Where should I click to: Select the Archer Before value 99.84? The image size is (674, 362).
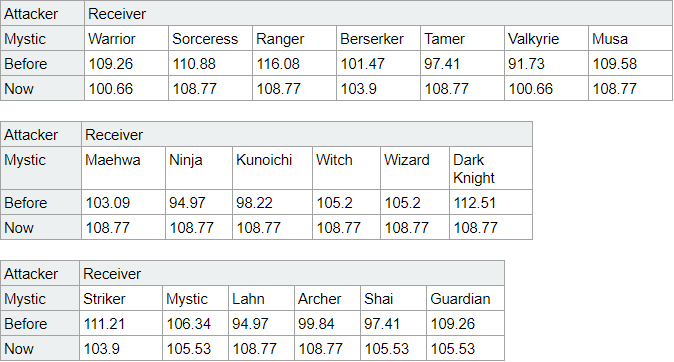[x=327, y=323]
